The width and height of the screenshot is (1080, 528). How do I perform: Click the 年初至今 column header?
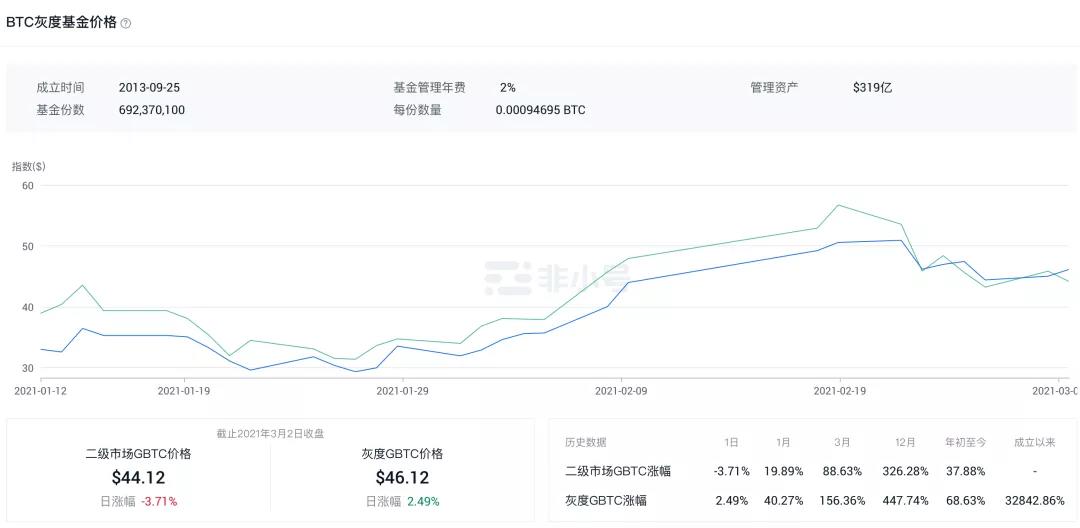pyautogui.click(x=966, y=443)
